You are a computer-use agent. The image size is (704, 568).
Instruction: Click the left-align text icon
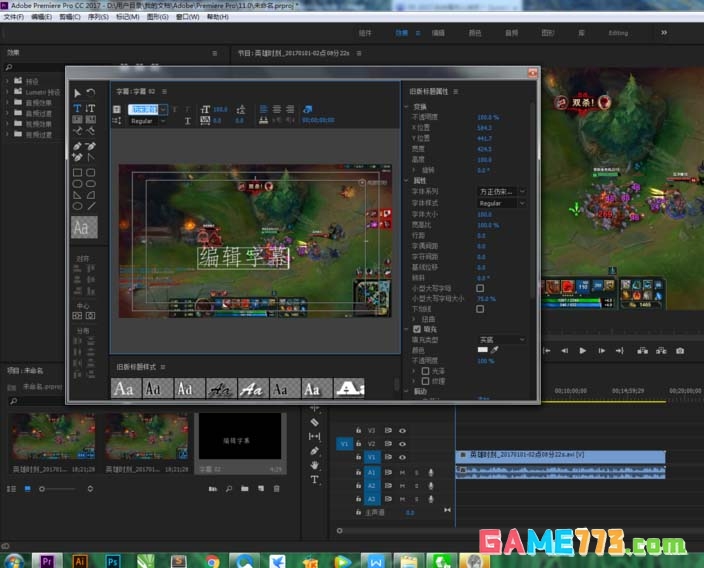pos(264,109)
